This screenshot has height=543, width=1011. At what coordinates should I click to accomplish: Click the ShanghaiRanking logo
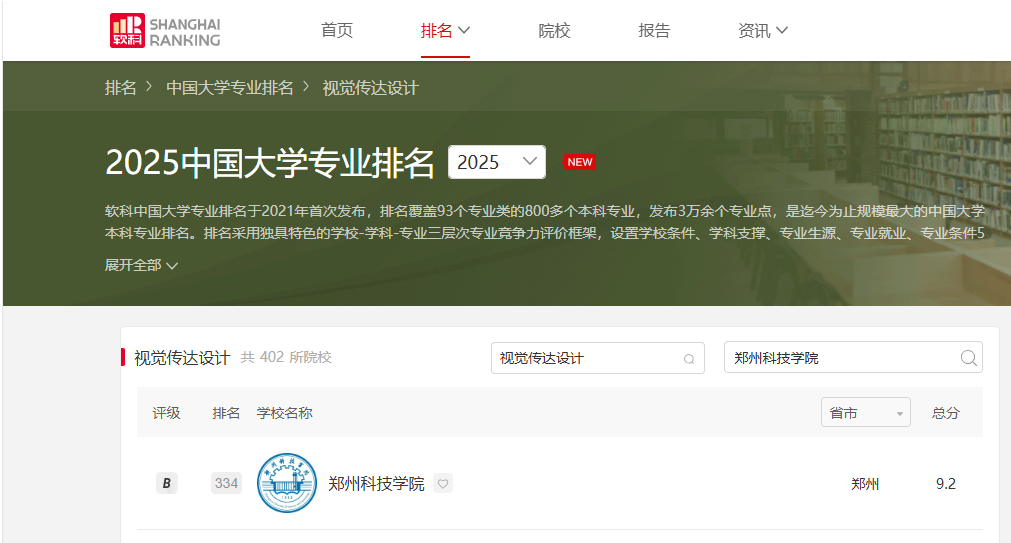tap(165, 30)
